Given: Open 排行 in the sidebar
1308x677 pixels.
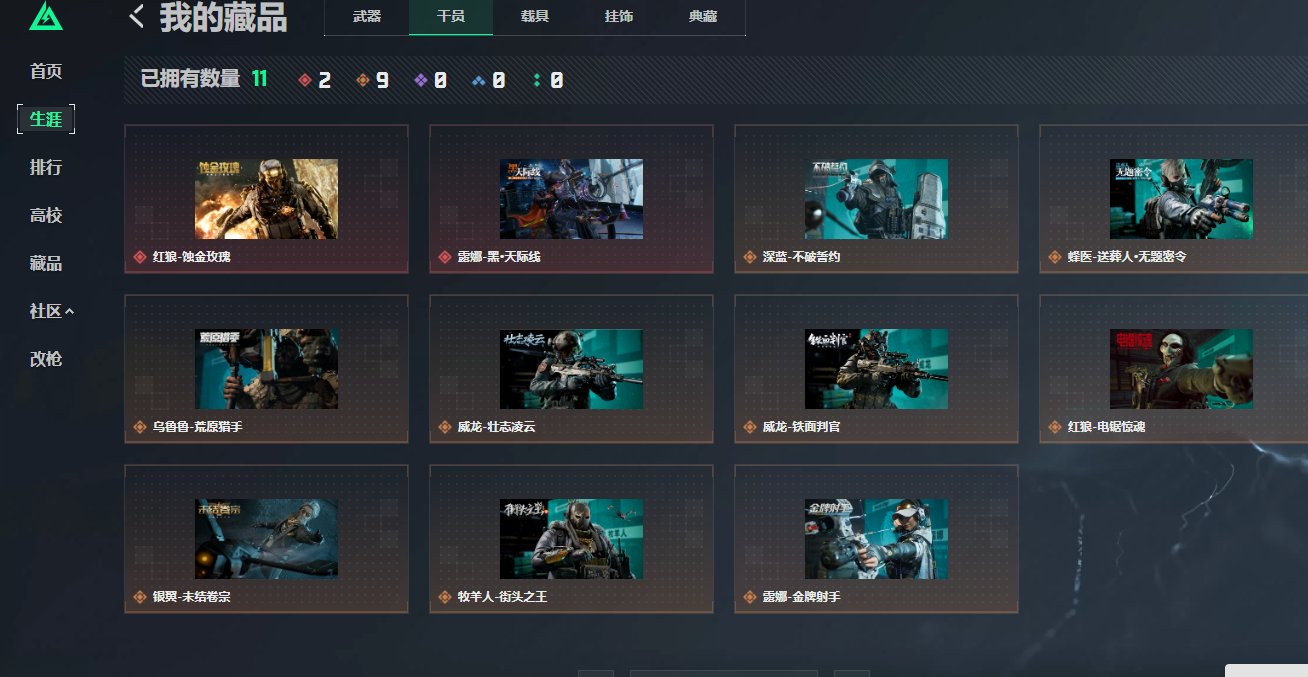Looking at the screenshot, I should point(46,167).
